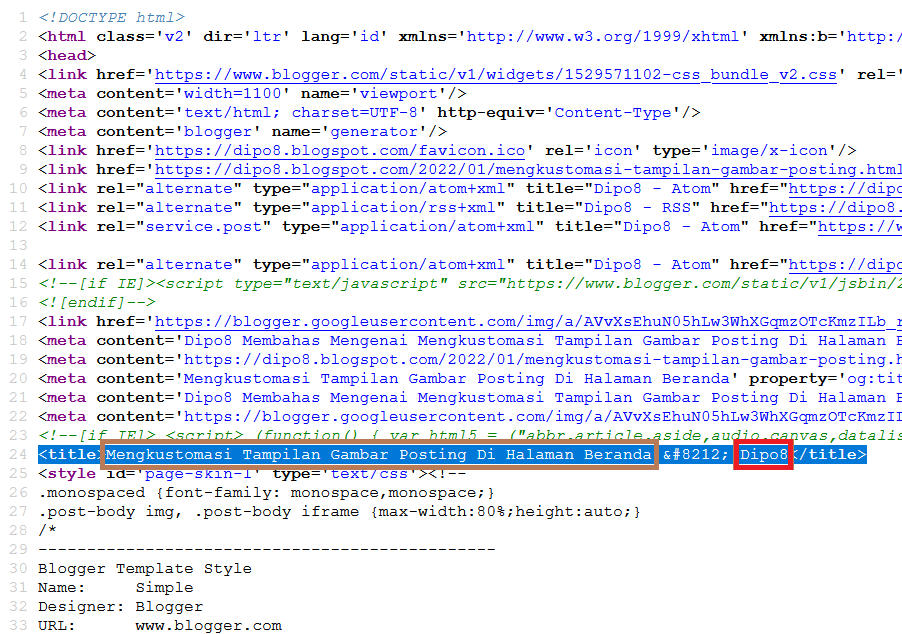This screenshot has width=902, height=634.
Task: Click 'Blogger Template Style' text
Action: pyautogui.click(x=145, y=569)
